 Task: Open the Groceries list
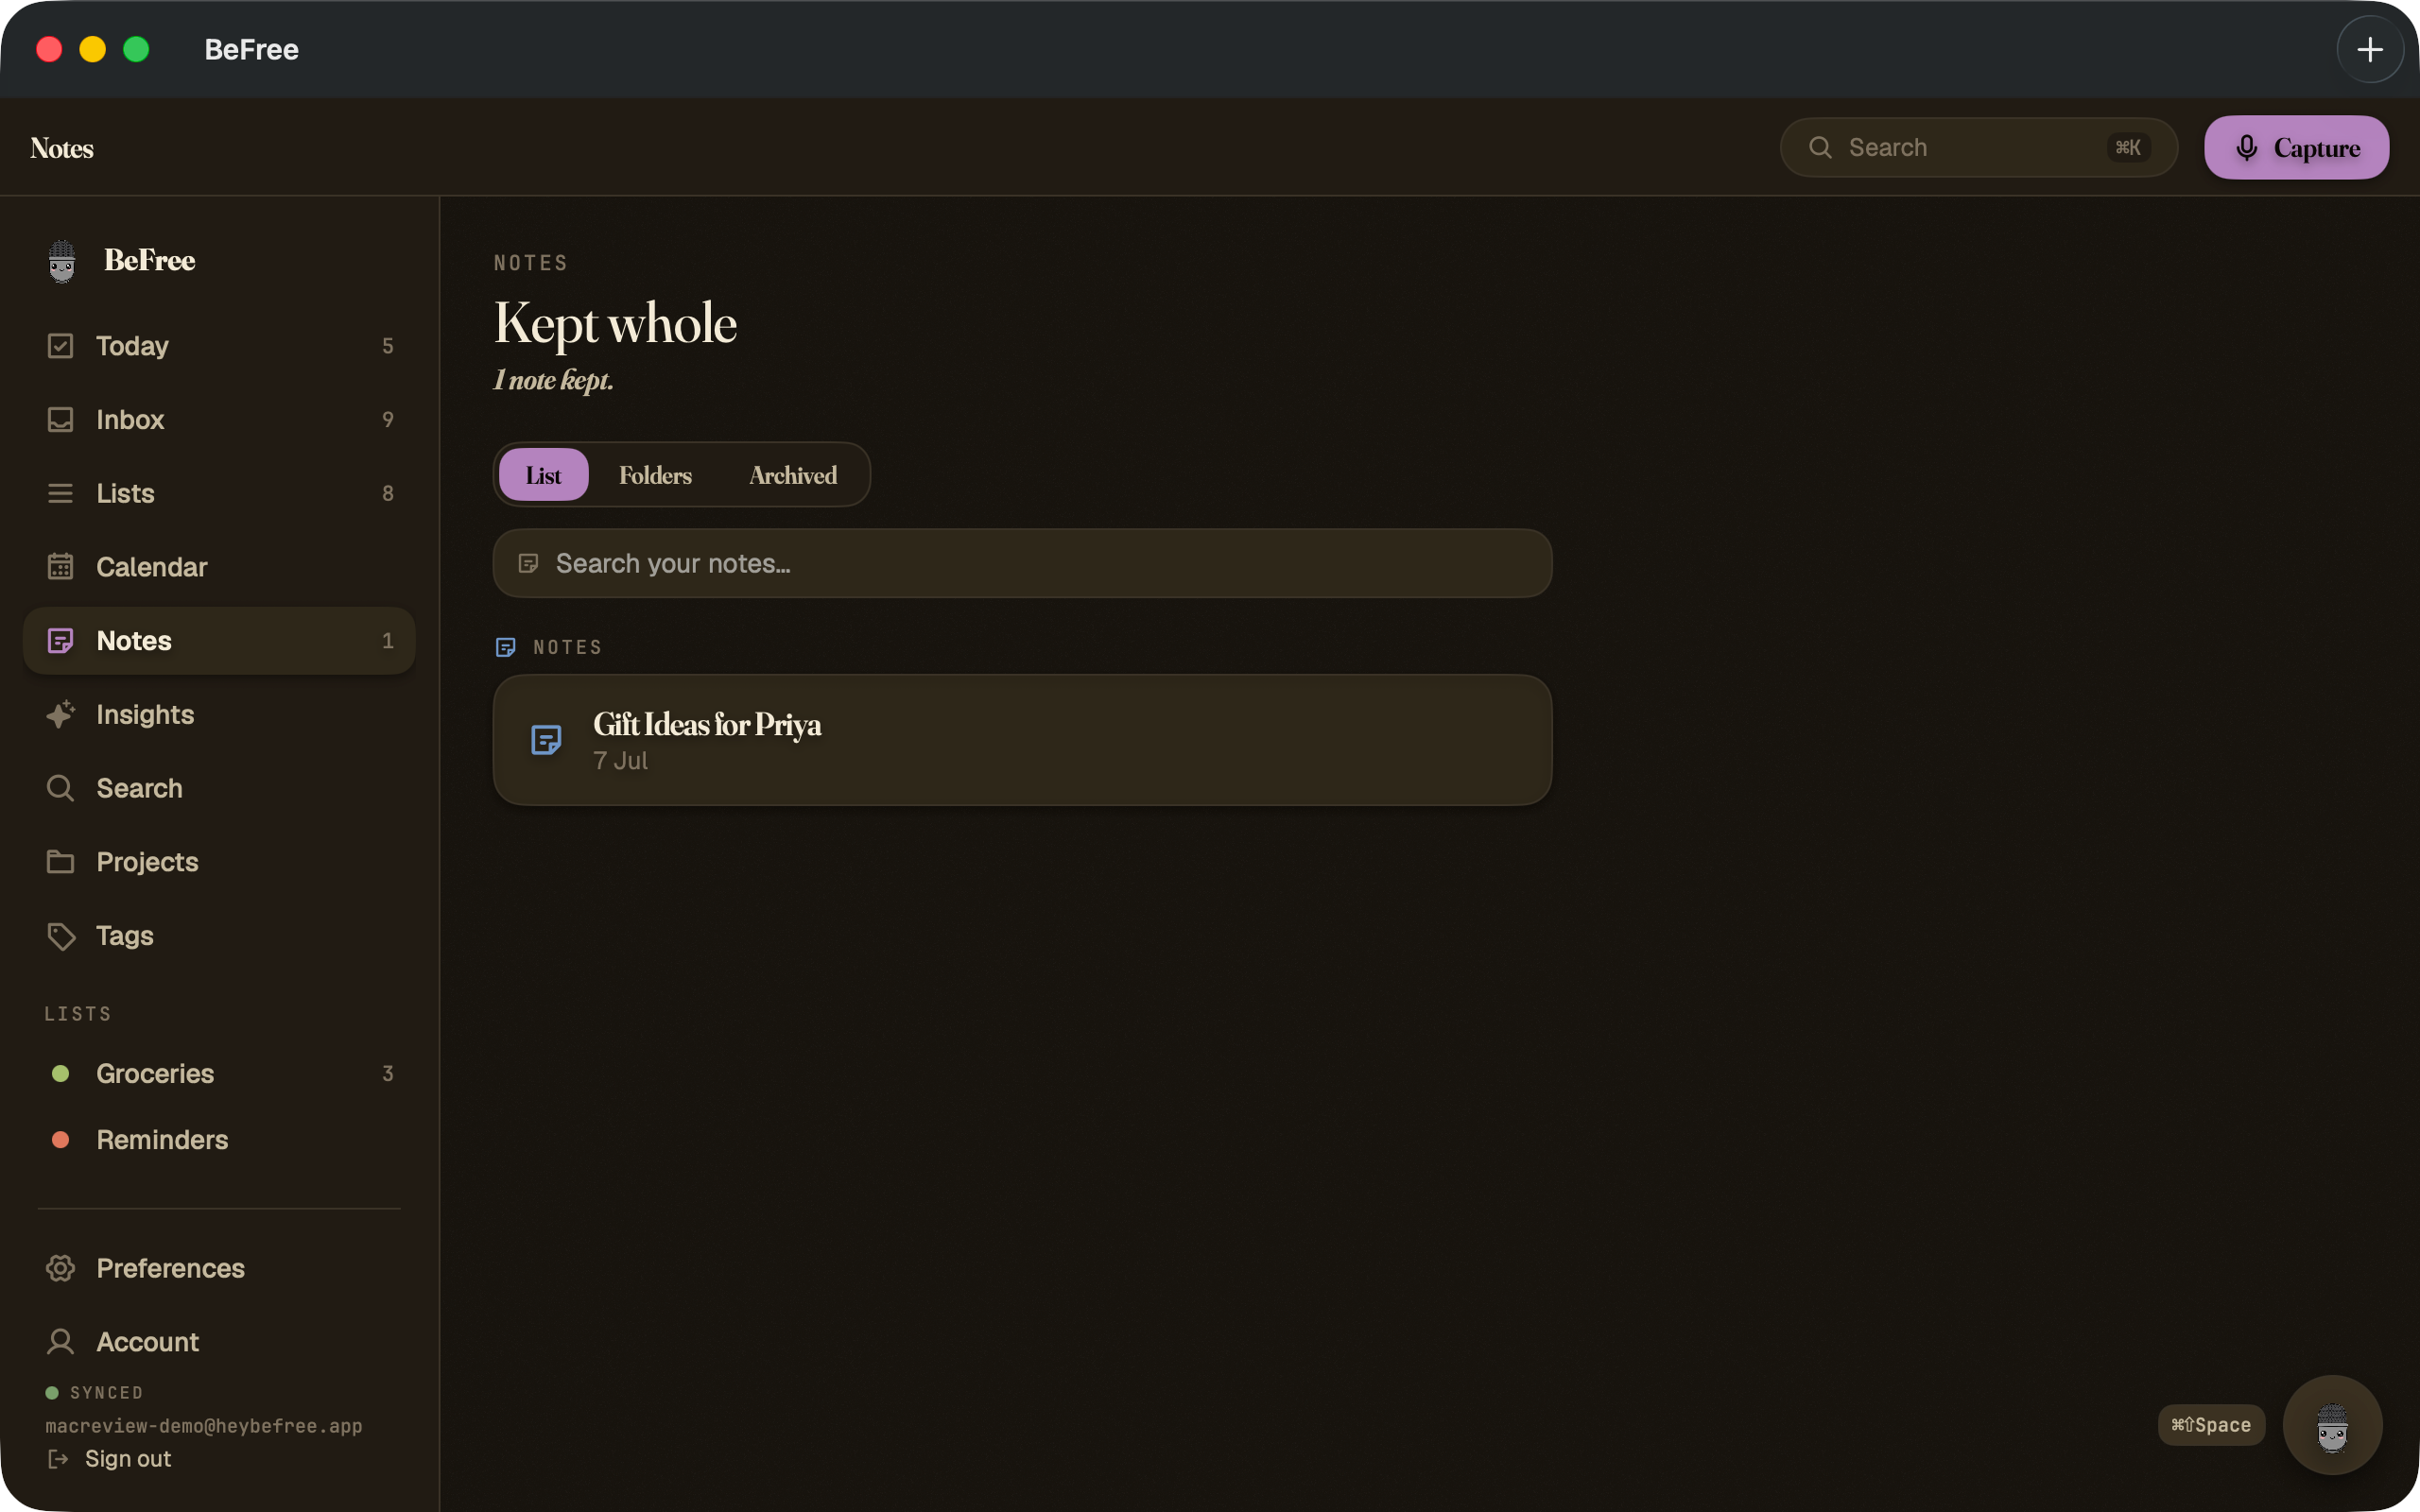click(219, 1074)
